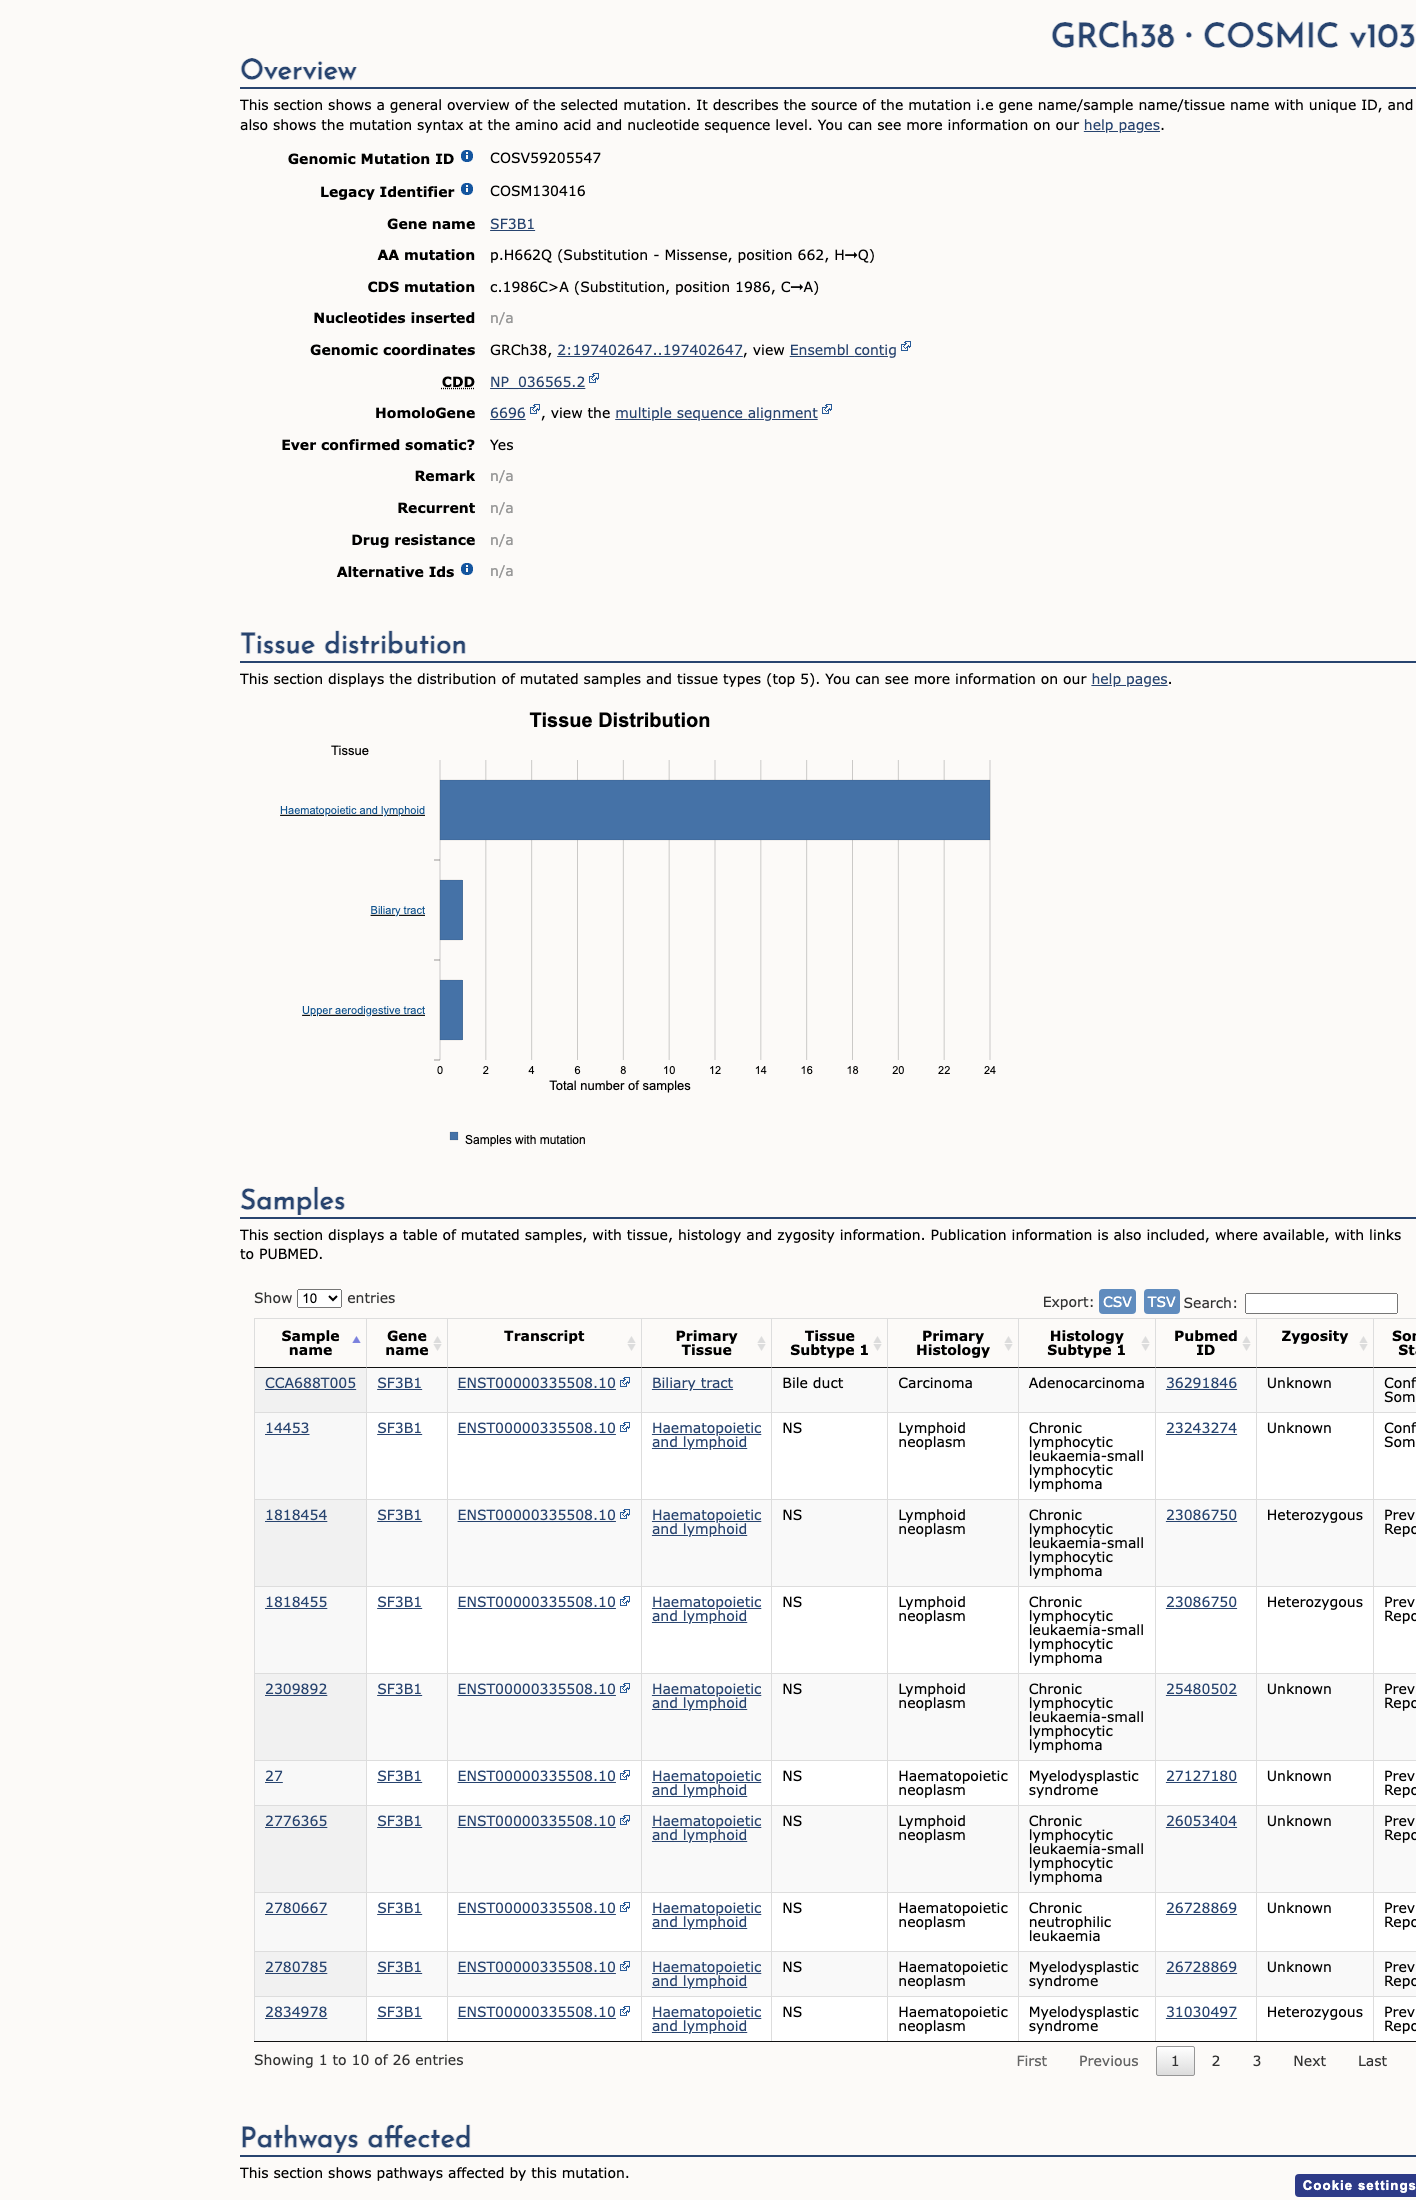
Task: Click Upper aerodigestive tract chart label
Action: point(363,1010)
